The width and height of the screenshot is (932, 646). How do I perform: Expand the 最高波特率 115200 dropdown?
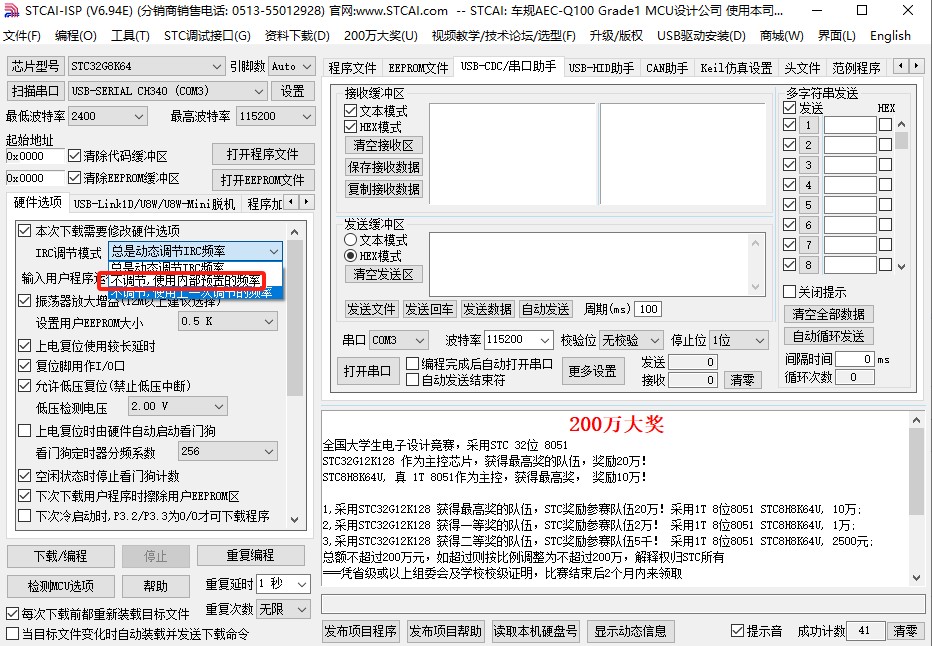(x=275, y=116)
